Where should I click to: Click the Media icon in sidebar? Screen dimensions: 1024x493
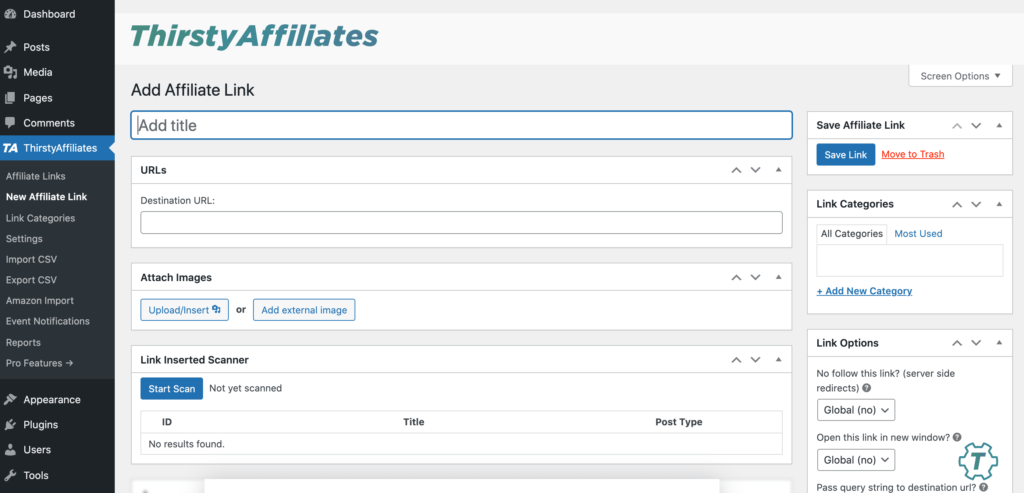tap(10, 72)
